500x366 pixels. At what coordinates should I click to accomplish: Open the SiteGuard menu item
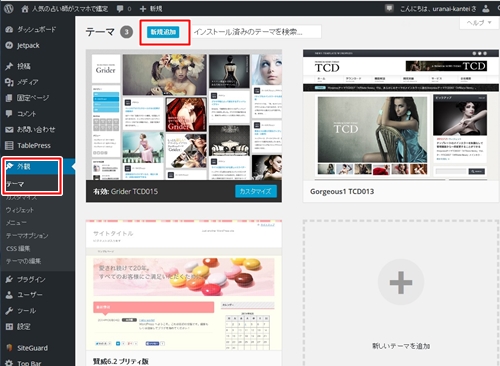click(32, 348)
